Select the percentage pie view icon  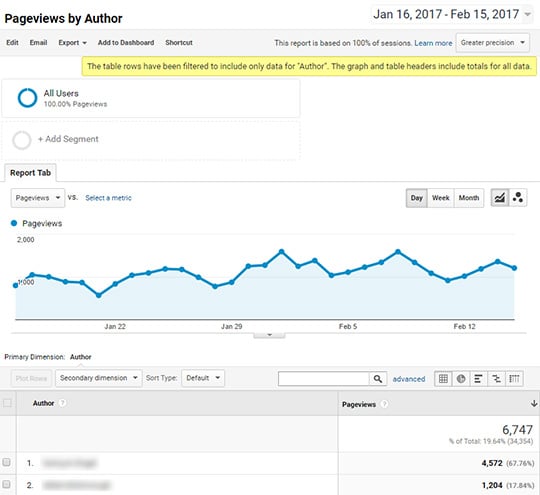pos(461,379)
